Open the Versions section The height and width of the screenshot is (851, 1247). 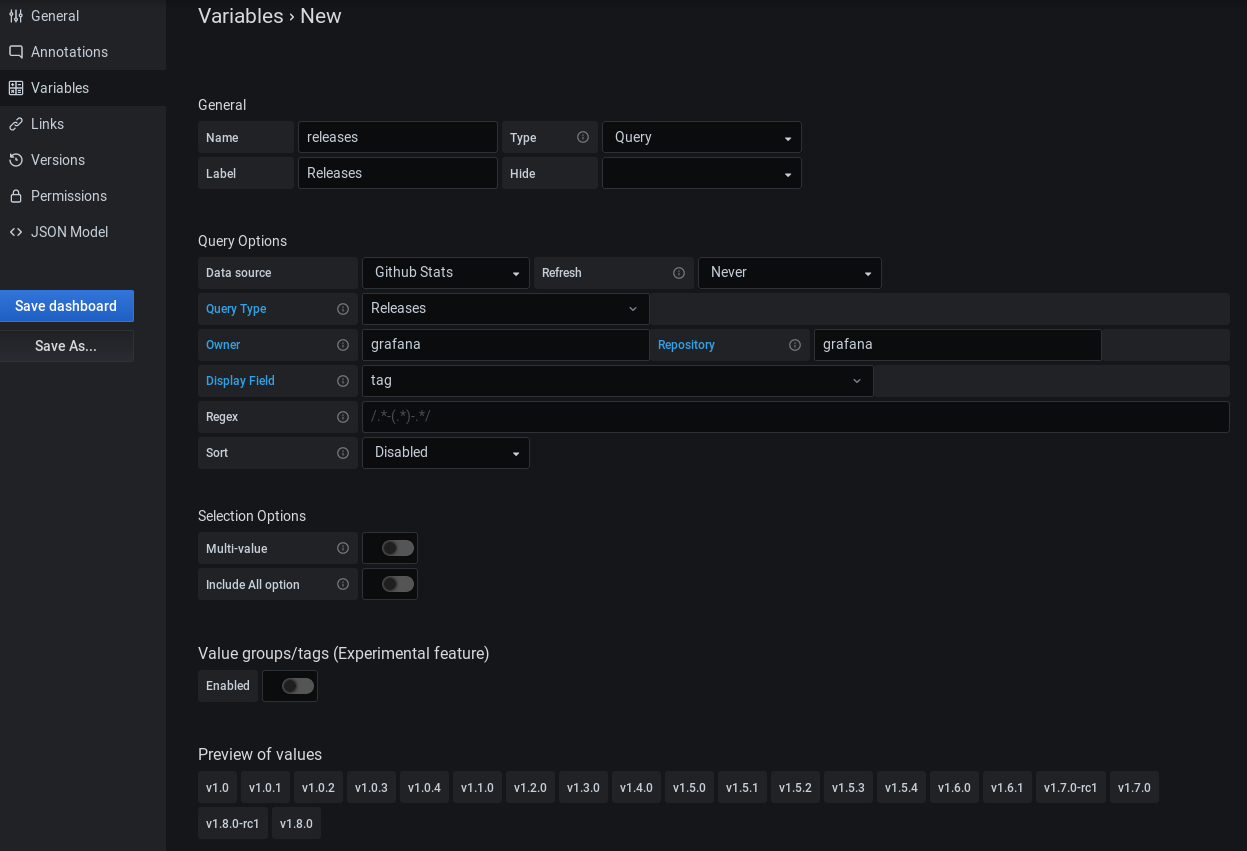tap(16, 159)
